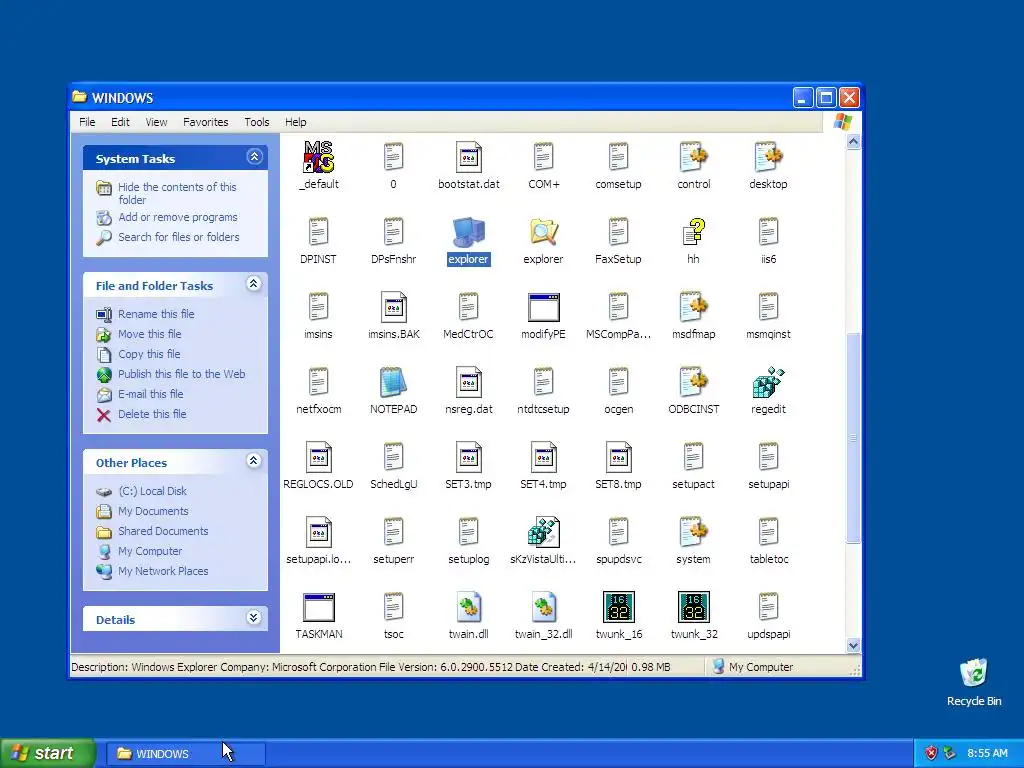Go to My Computer in Other Places
Screen dimensions: 1024x768
(x=150, y=551)
